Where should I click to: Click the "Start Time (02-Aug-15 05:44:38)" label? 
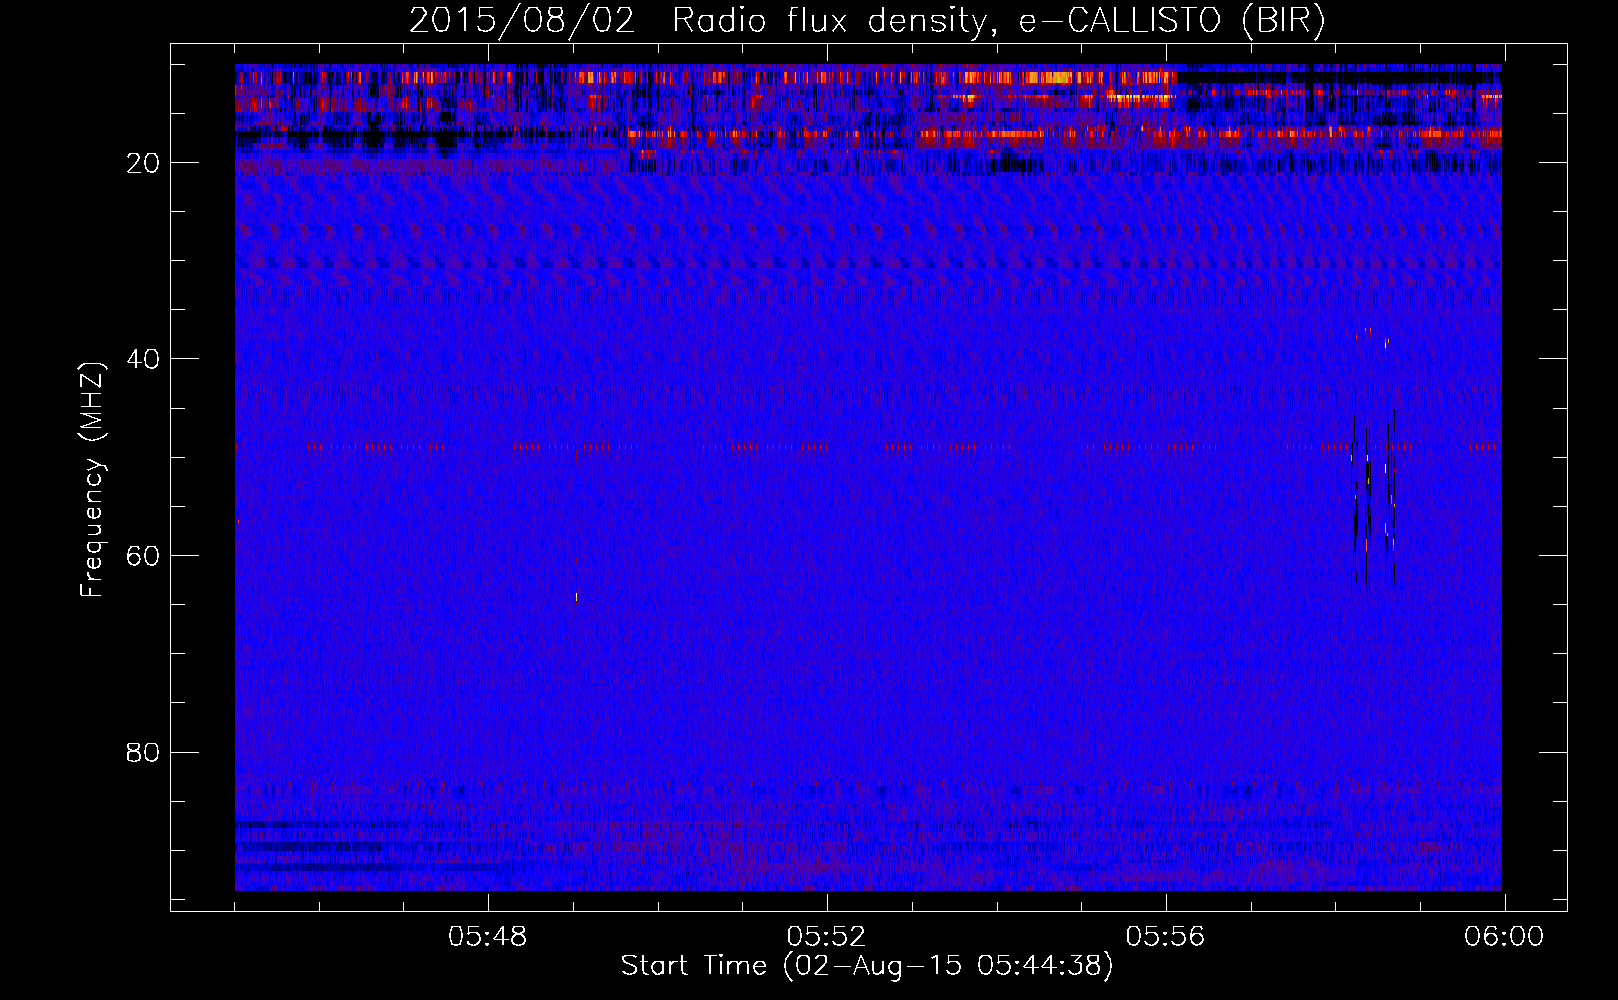(867, 966)
